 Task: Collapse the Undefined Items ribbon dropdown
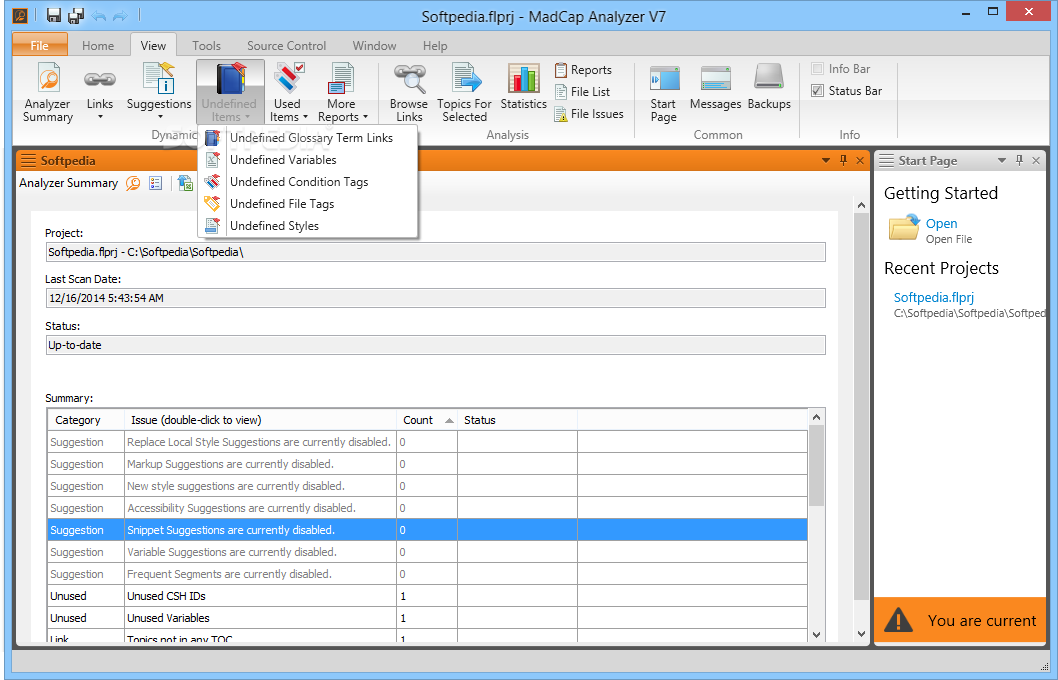pyautogui.click(x=229, y=92)
